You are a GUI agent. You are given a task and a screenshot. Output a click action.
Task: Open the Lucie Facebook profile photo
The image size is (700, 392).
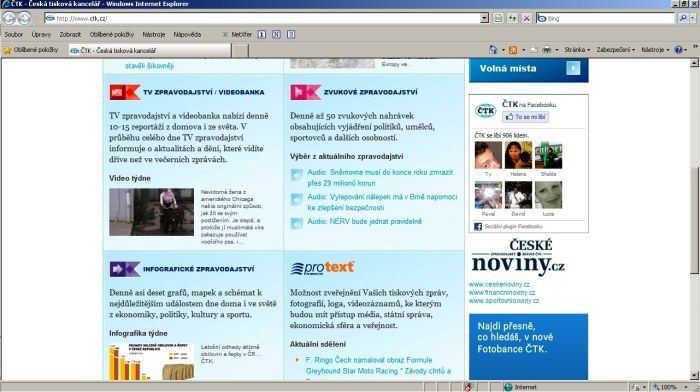(549, 195)
